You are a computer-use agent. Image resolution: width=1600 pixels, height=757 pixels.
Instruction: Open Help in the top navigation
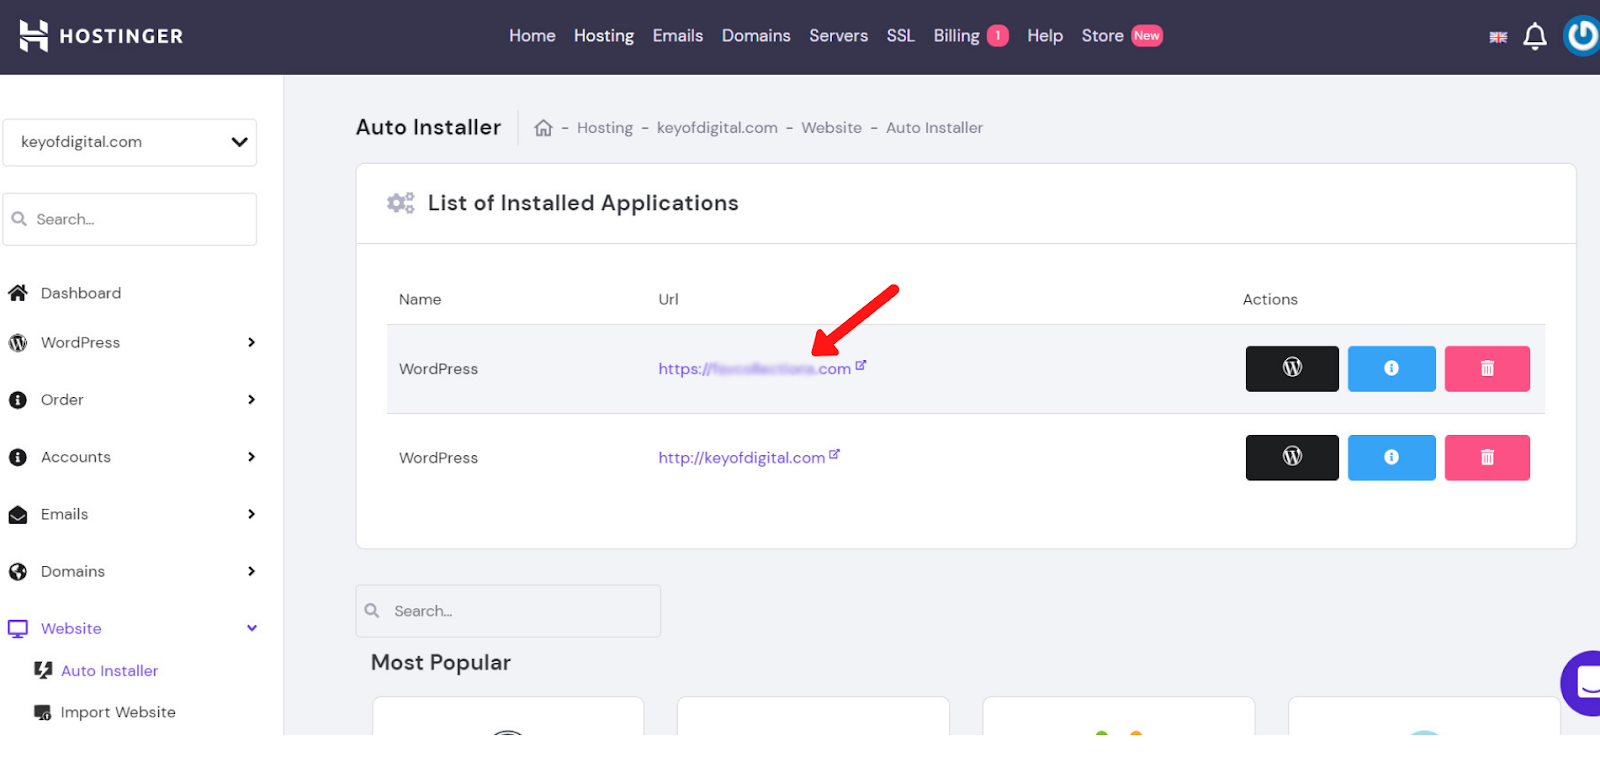(x=1045, y=36)
